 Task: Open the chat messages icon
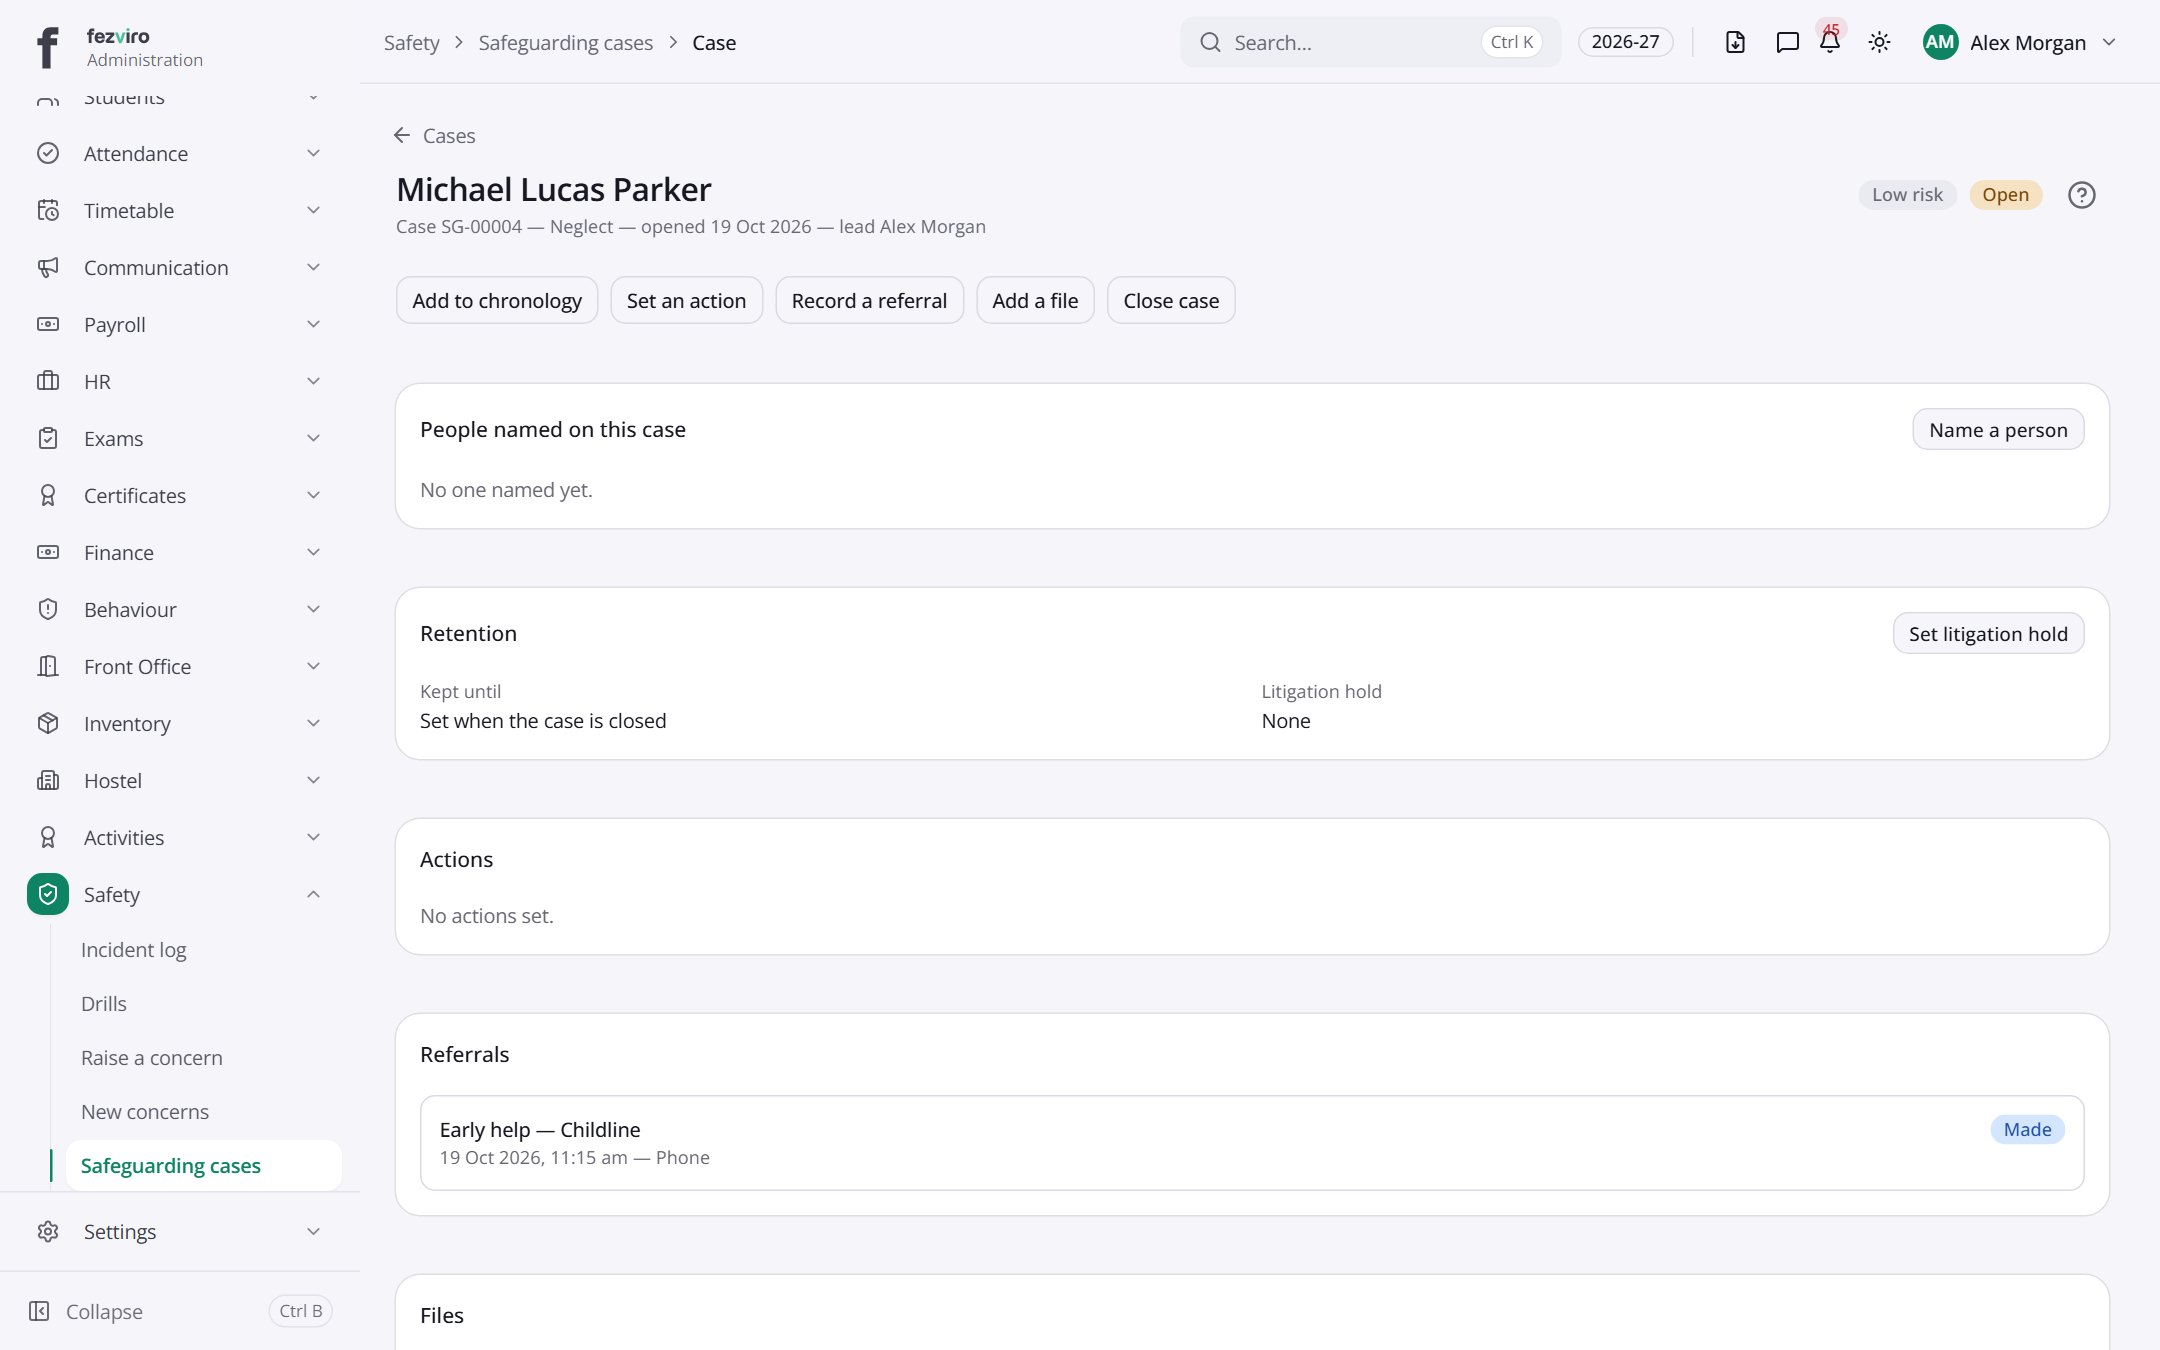[1787, 42]
